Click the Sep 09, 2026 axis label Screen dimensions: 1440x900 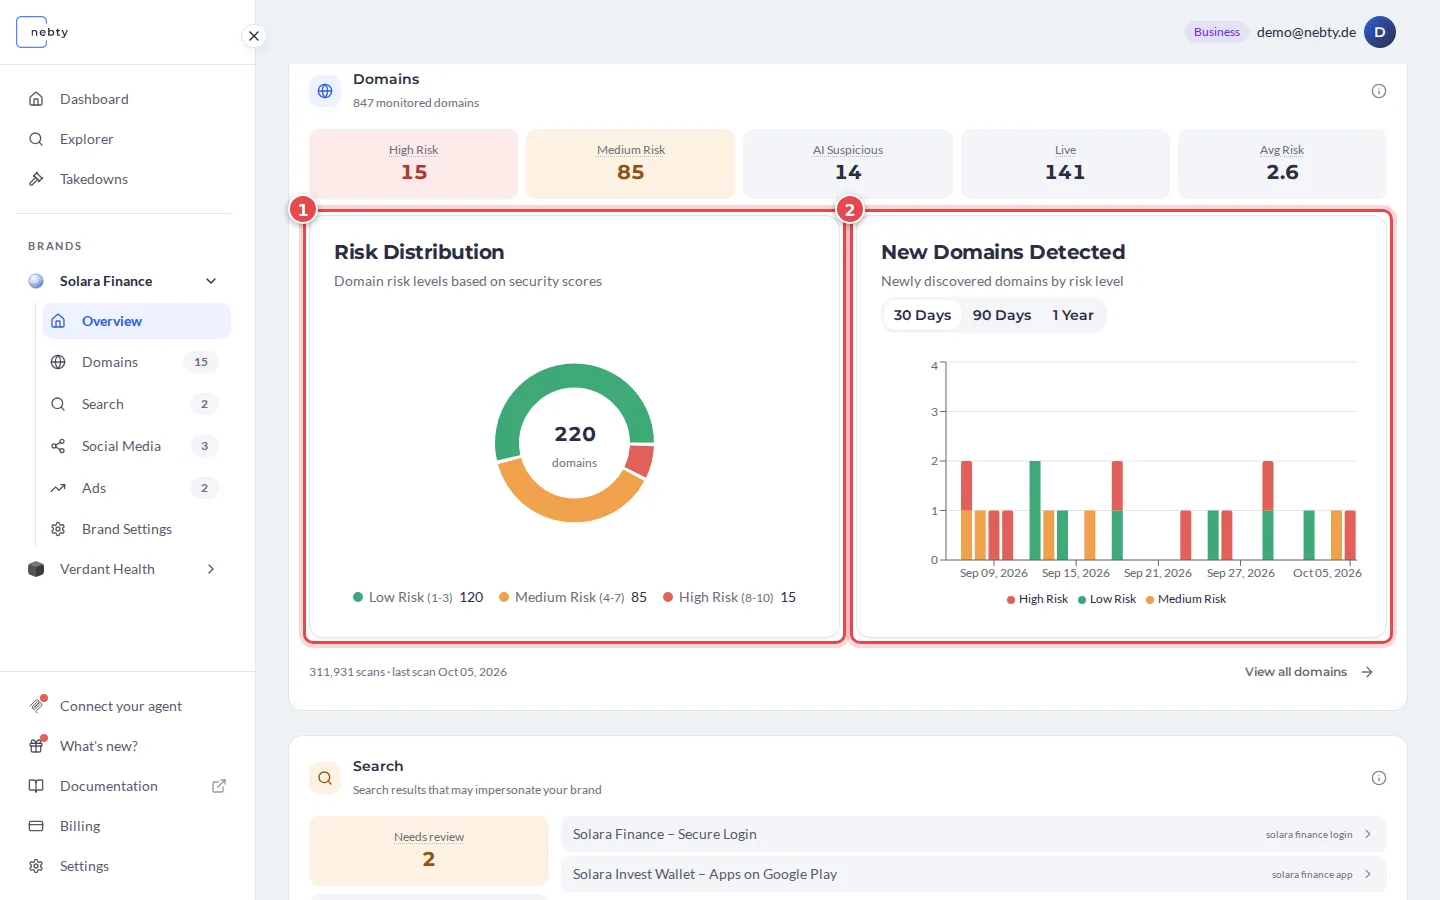993,573
